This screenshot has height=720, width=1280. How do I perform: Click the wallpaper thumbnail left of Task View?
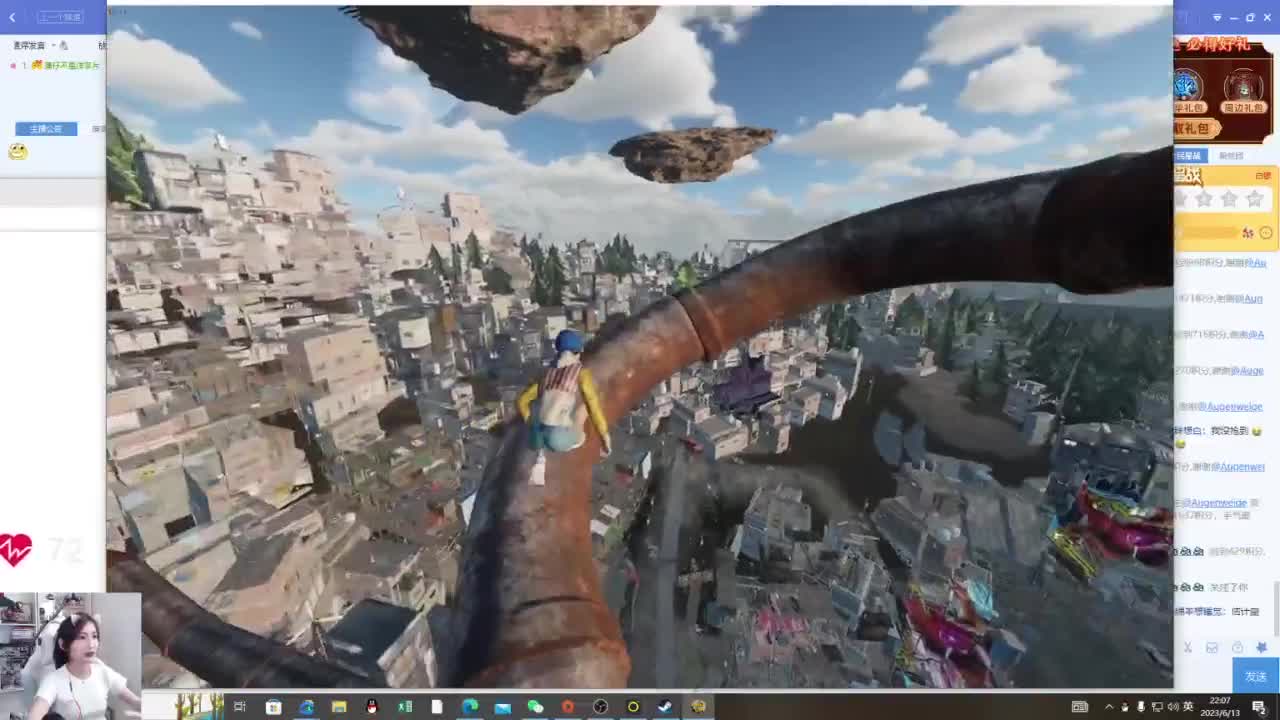[x=184, y=707]
